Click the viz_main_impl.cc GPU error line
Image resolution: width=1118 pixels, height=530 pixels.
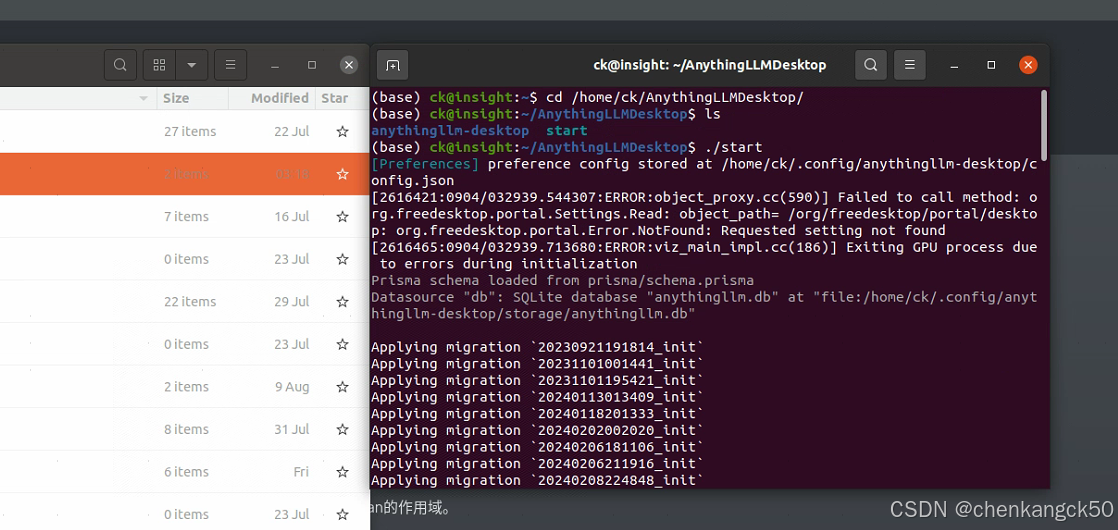[x=704, y=255]
